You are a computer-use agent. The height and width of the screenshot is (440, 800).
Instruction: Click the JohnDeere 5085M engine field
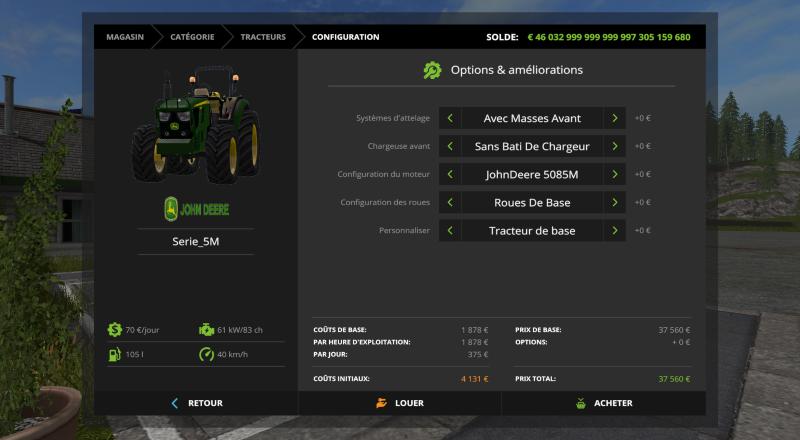pyautogui.click(x=533, y=174)
